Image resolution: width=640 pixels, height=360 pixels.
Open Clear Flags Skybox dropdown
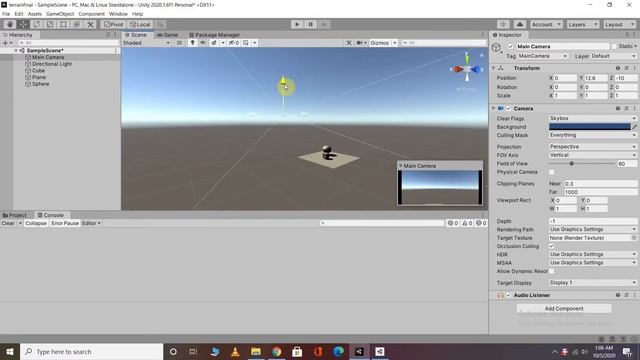[593, 118]
